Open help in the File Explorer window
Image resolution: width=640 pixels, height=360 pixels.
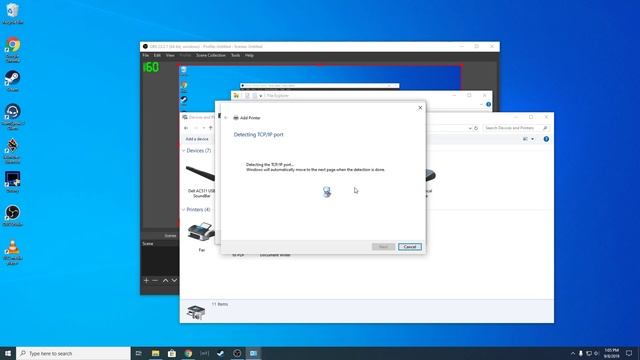(488, 104)
